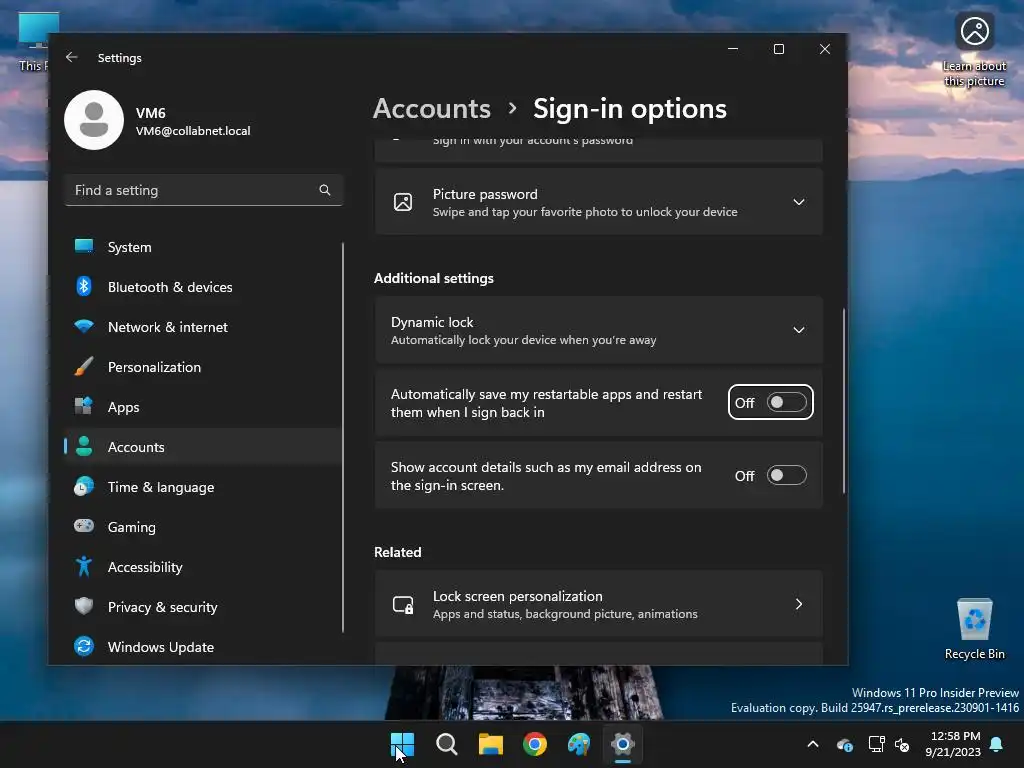Click 'Sign-in options' page title
Viewport: 1024px width, 768px height.
point(630,108)
